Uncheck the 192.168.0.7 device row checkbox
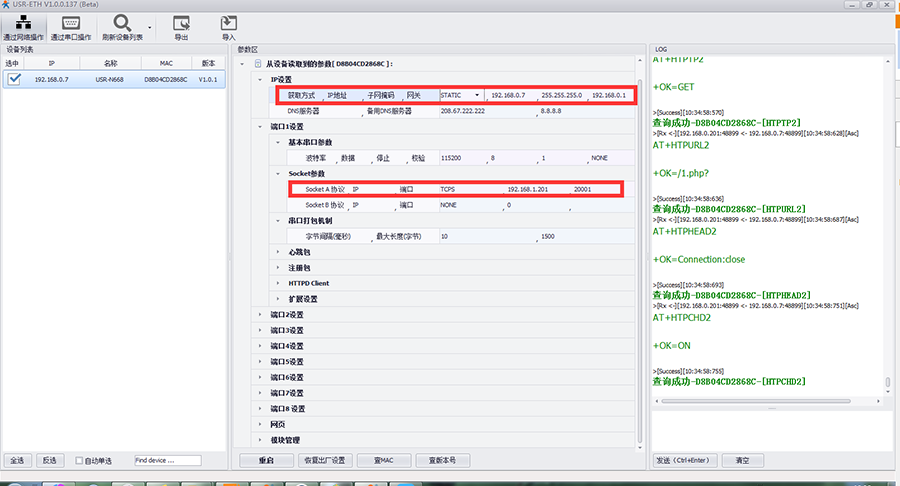 [x=14, y=79]
